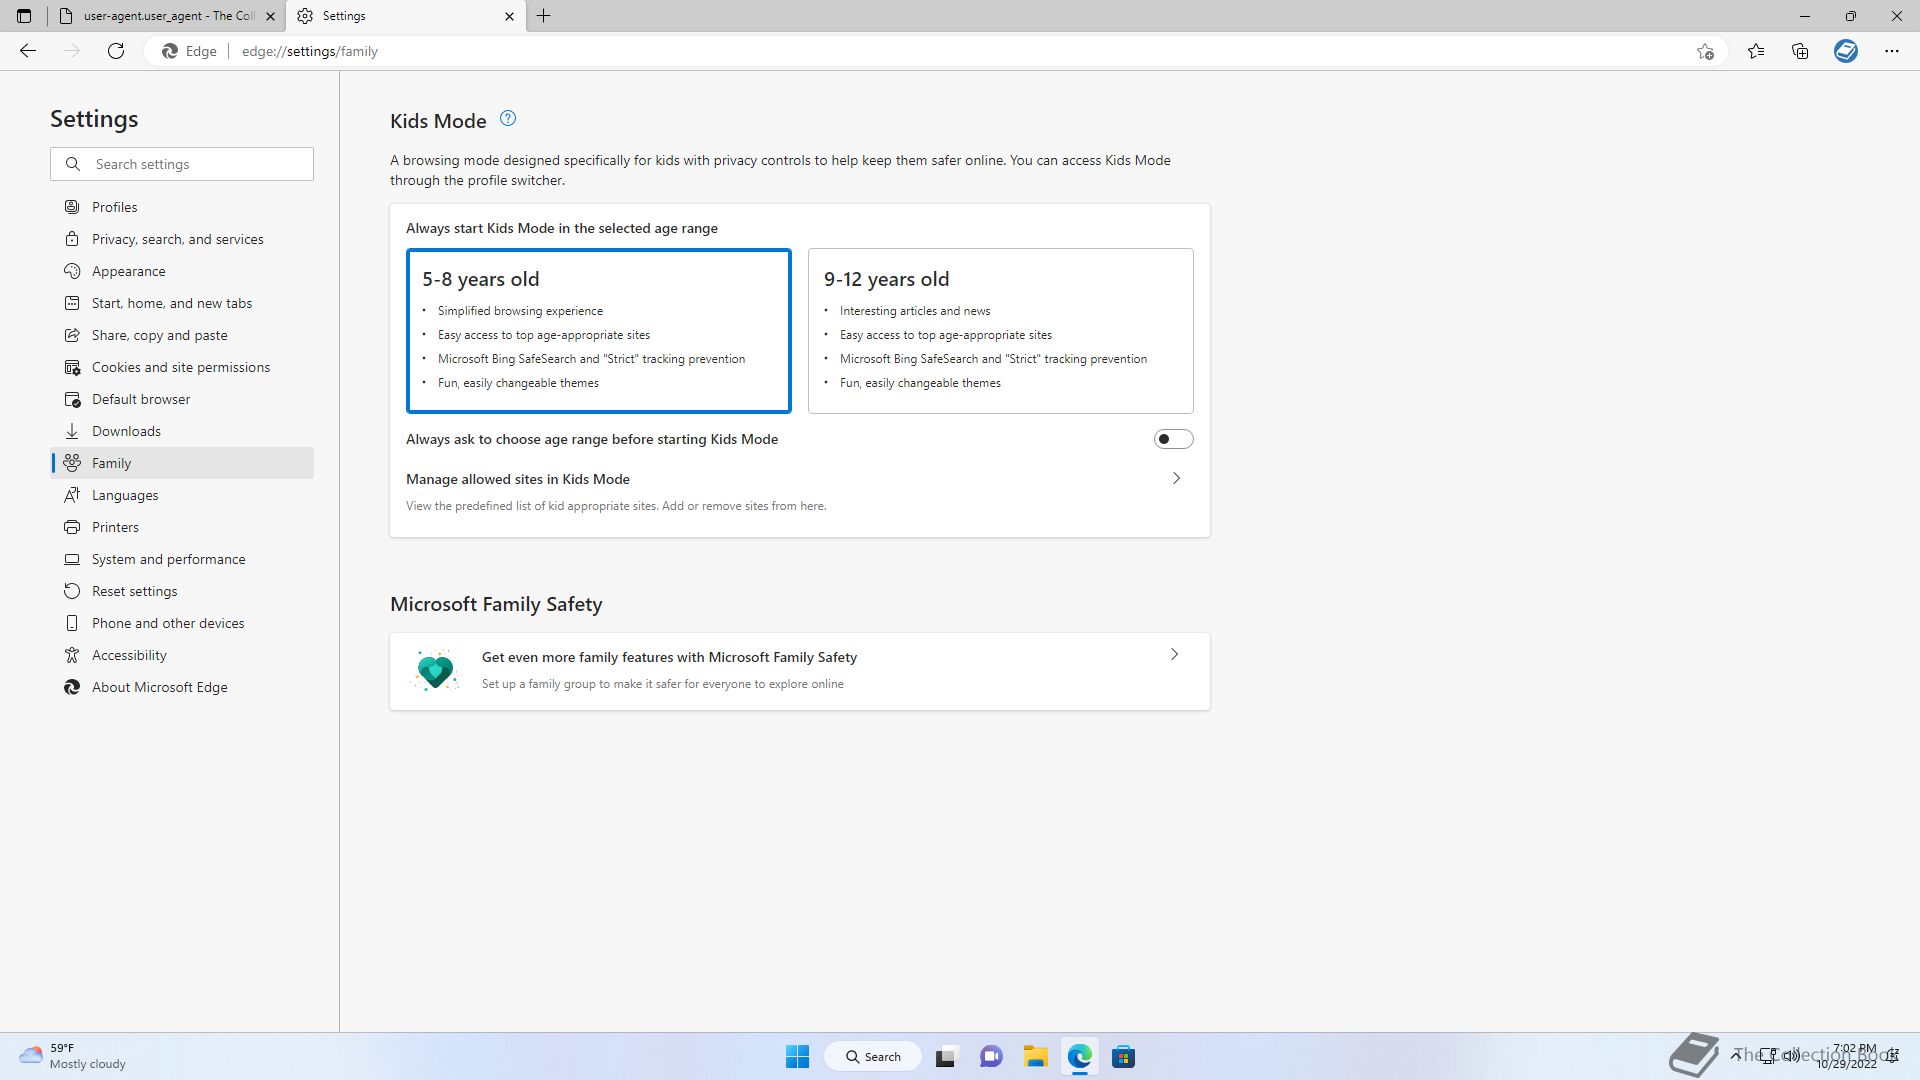Click Microsoft Edge taskbar icon
Image resolution: width=1920 pixels, height=1080 pixels.
coord(1079,1056)
